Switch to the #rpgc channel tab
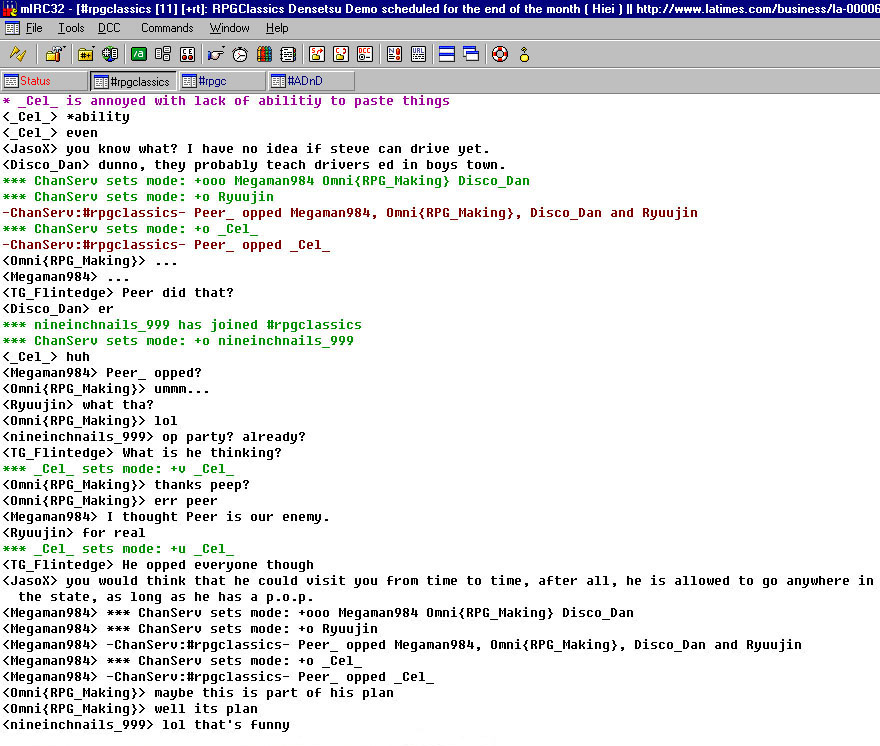The width and height of the screenshot is (880, 746). (x=222, y=81)
